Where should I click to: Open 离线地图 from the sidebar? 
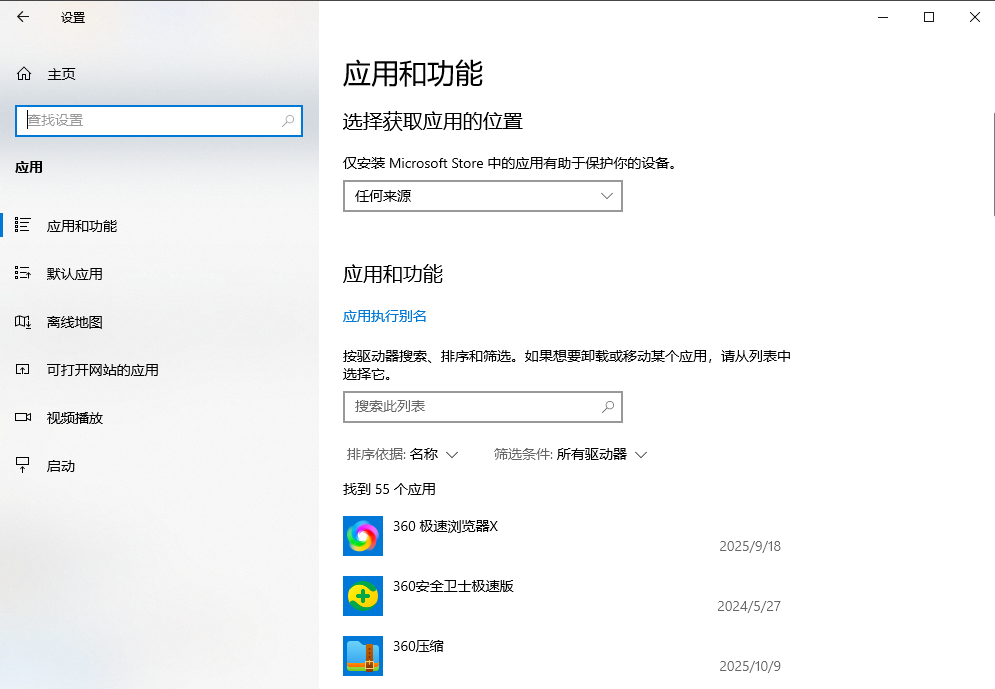[22, 321]
